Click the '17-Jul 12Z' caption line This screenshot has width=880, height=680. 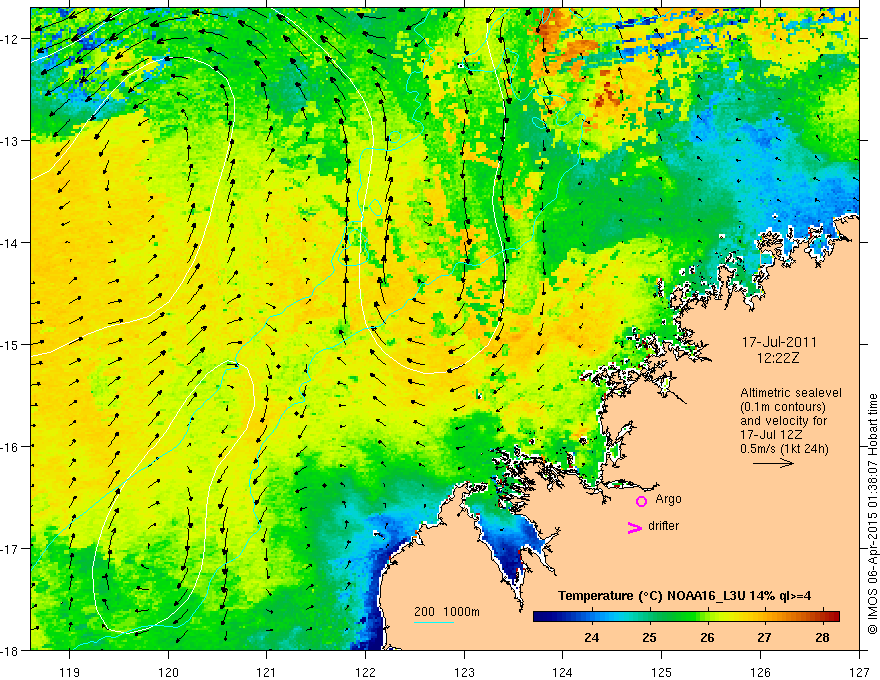771,435
